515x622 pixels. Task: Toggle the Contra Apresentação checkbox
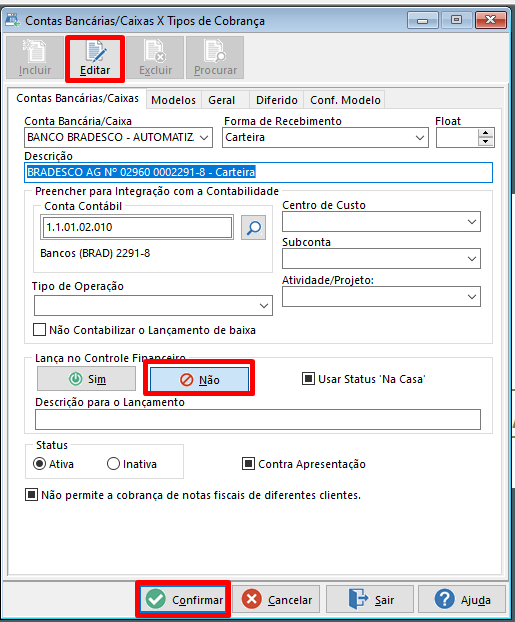[x=248, y=463]
